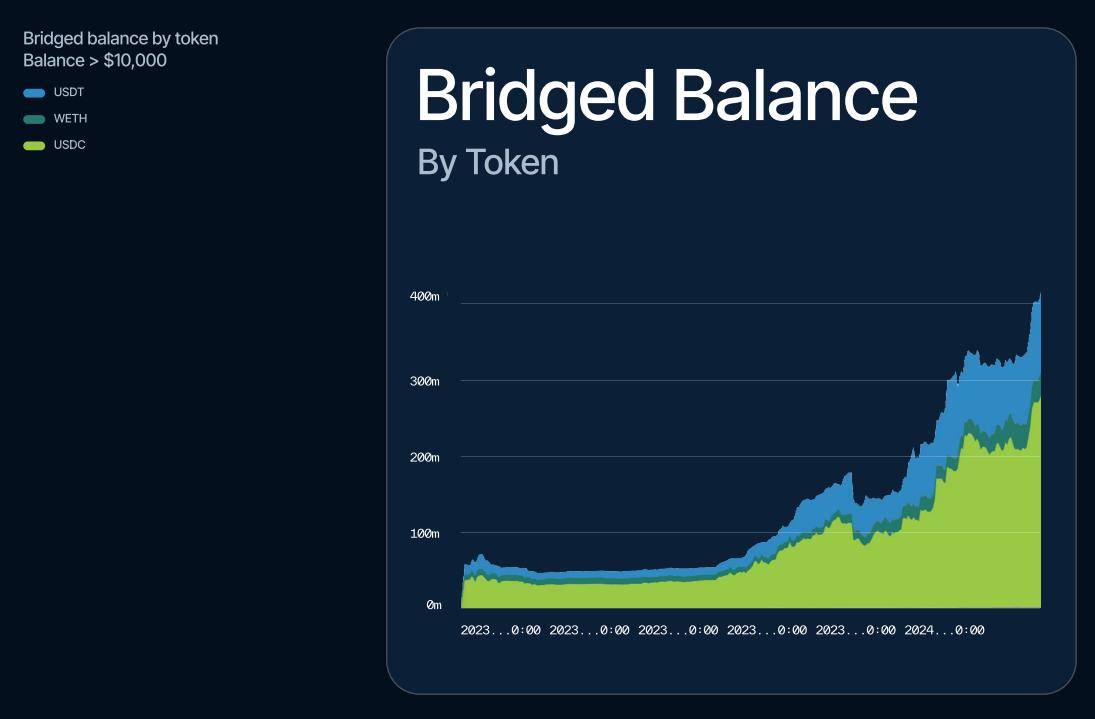The height and width of the screenshot is (719, 1095).
Task: Select the 100m y-axis label
Action: pos(425,534)
